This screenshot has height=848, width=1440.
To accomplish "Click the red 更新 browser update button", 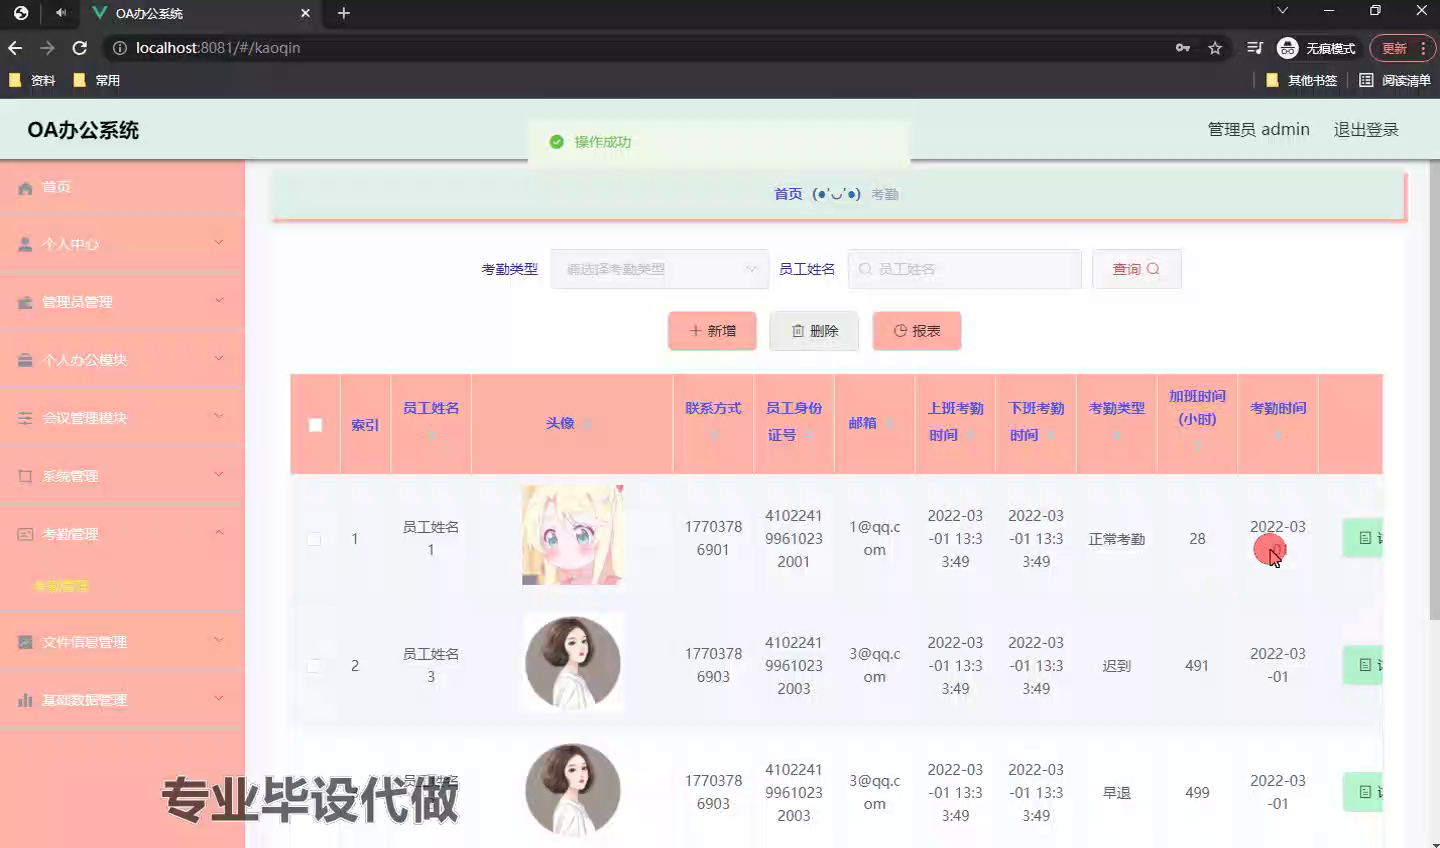I will (1402, 48).
